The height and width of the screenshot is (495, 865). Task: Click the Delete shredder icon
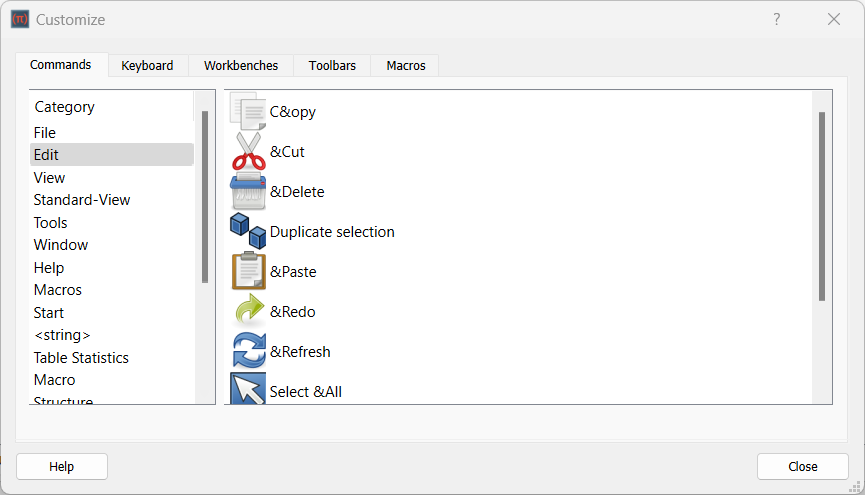[248, 191]
